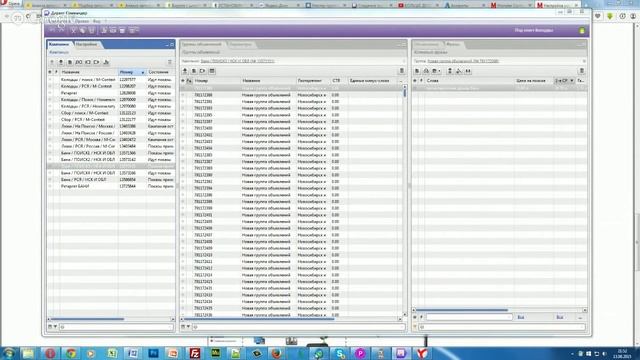Open the group link above phrases table
This screenshot has width=640, height=360.
[463, 61]
